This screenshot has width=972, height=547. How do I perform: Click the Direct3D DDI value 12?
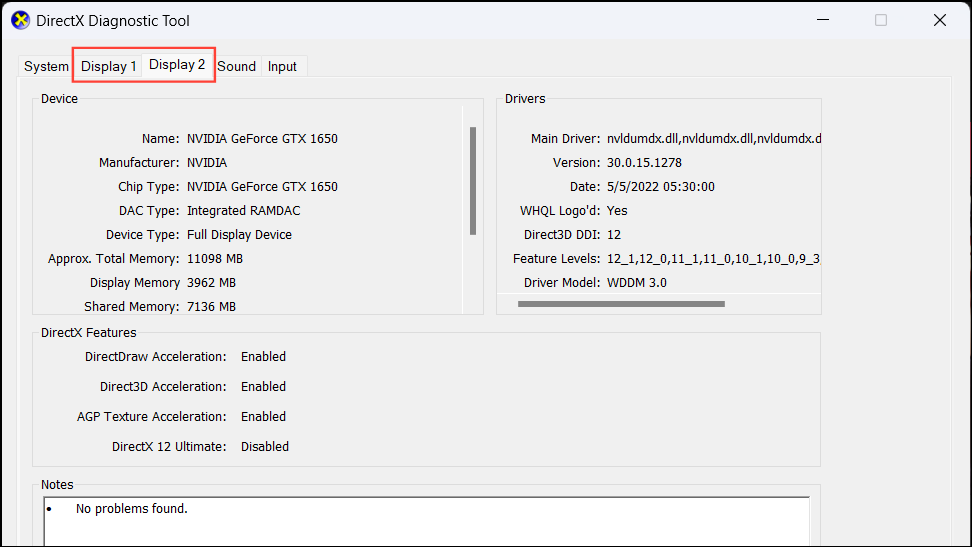(614, 235)
